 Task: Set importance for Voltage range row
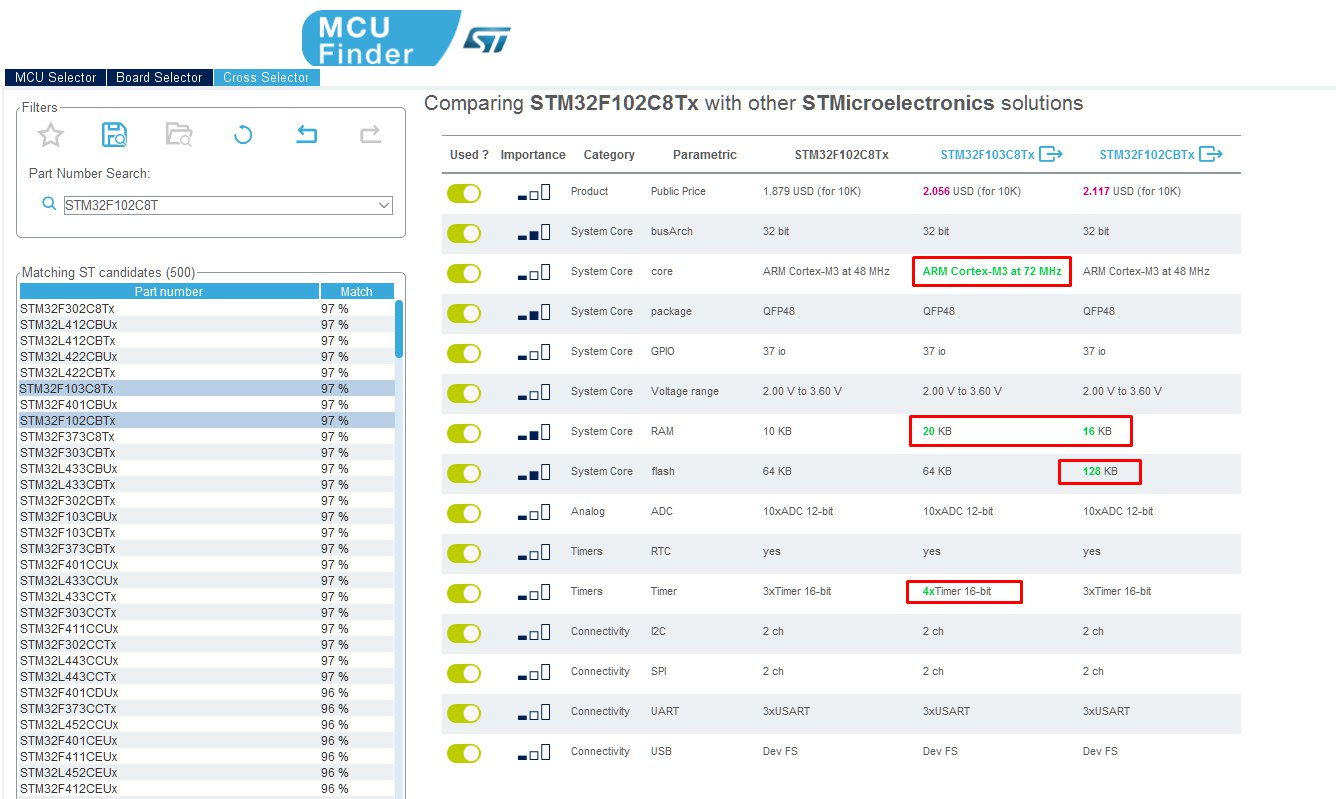534,392
